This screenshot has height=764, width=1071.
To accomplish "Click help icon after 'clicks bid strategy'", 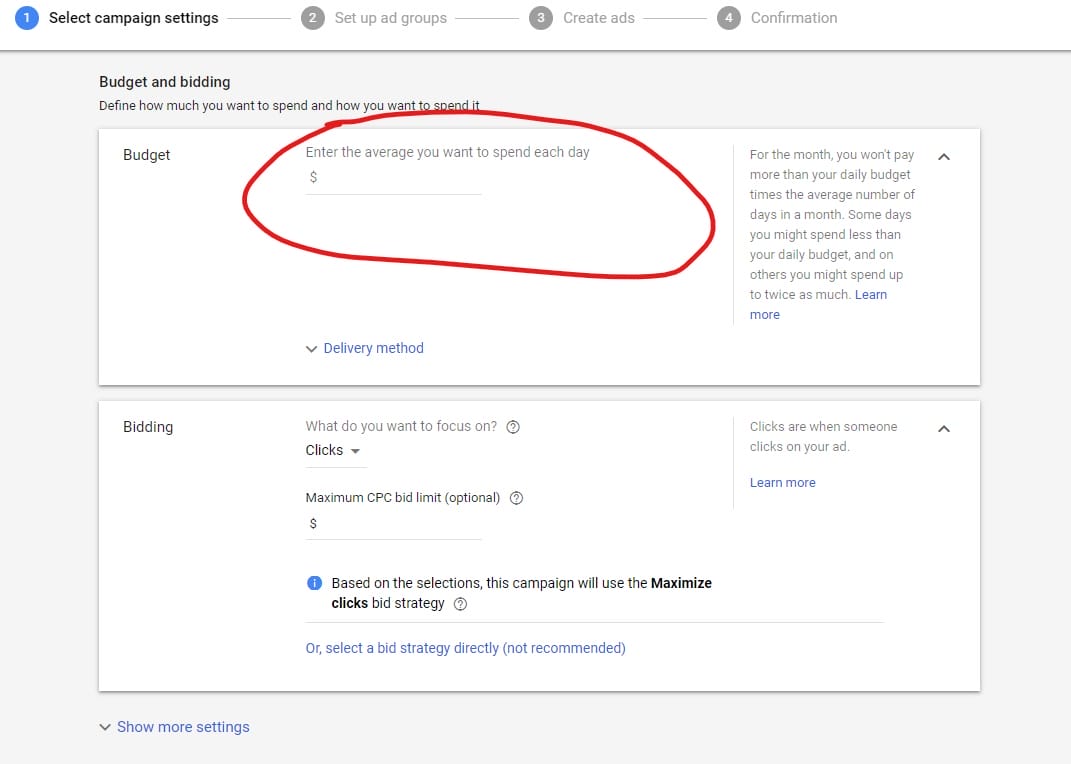I will (x=460, y=604).
